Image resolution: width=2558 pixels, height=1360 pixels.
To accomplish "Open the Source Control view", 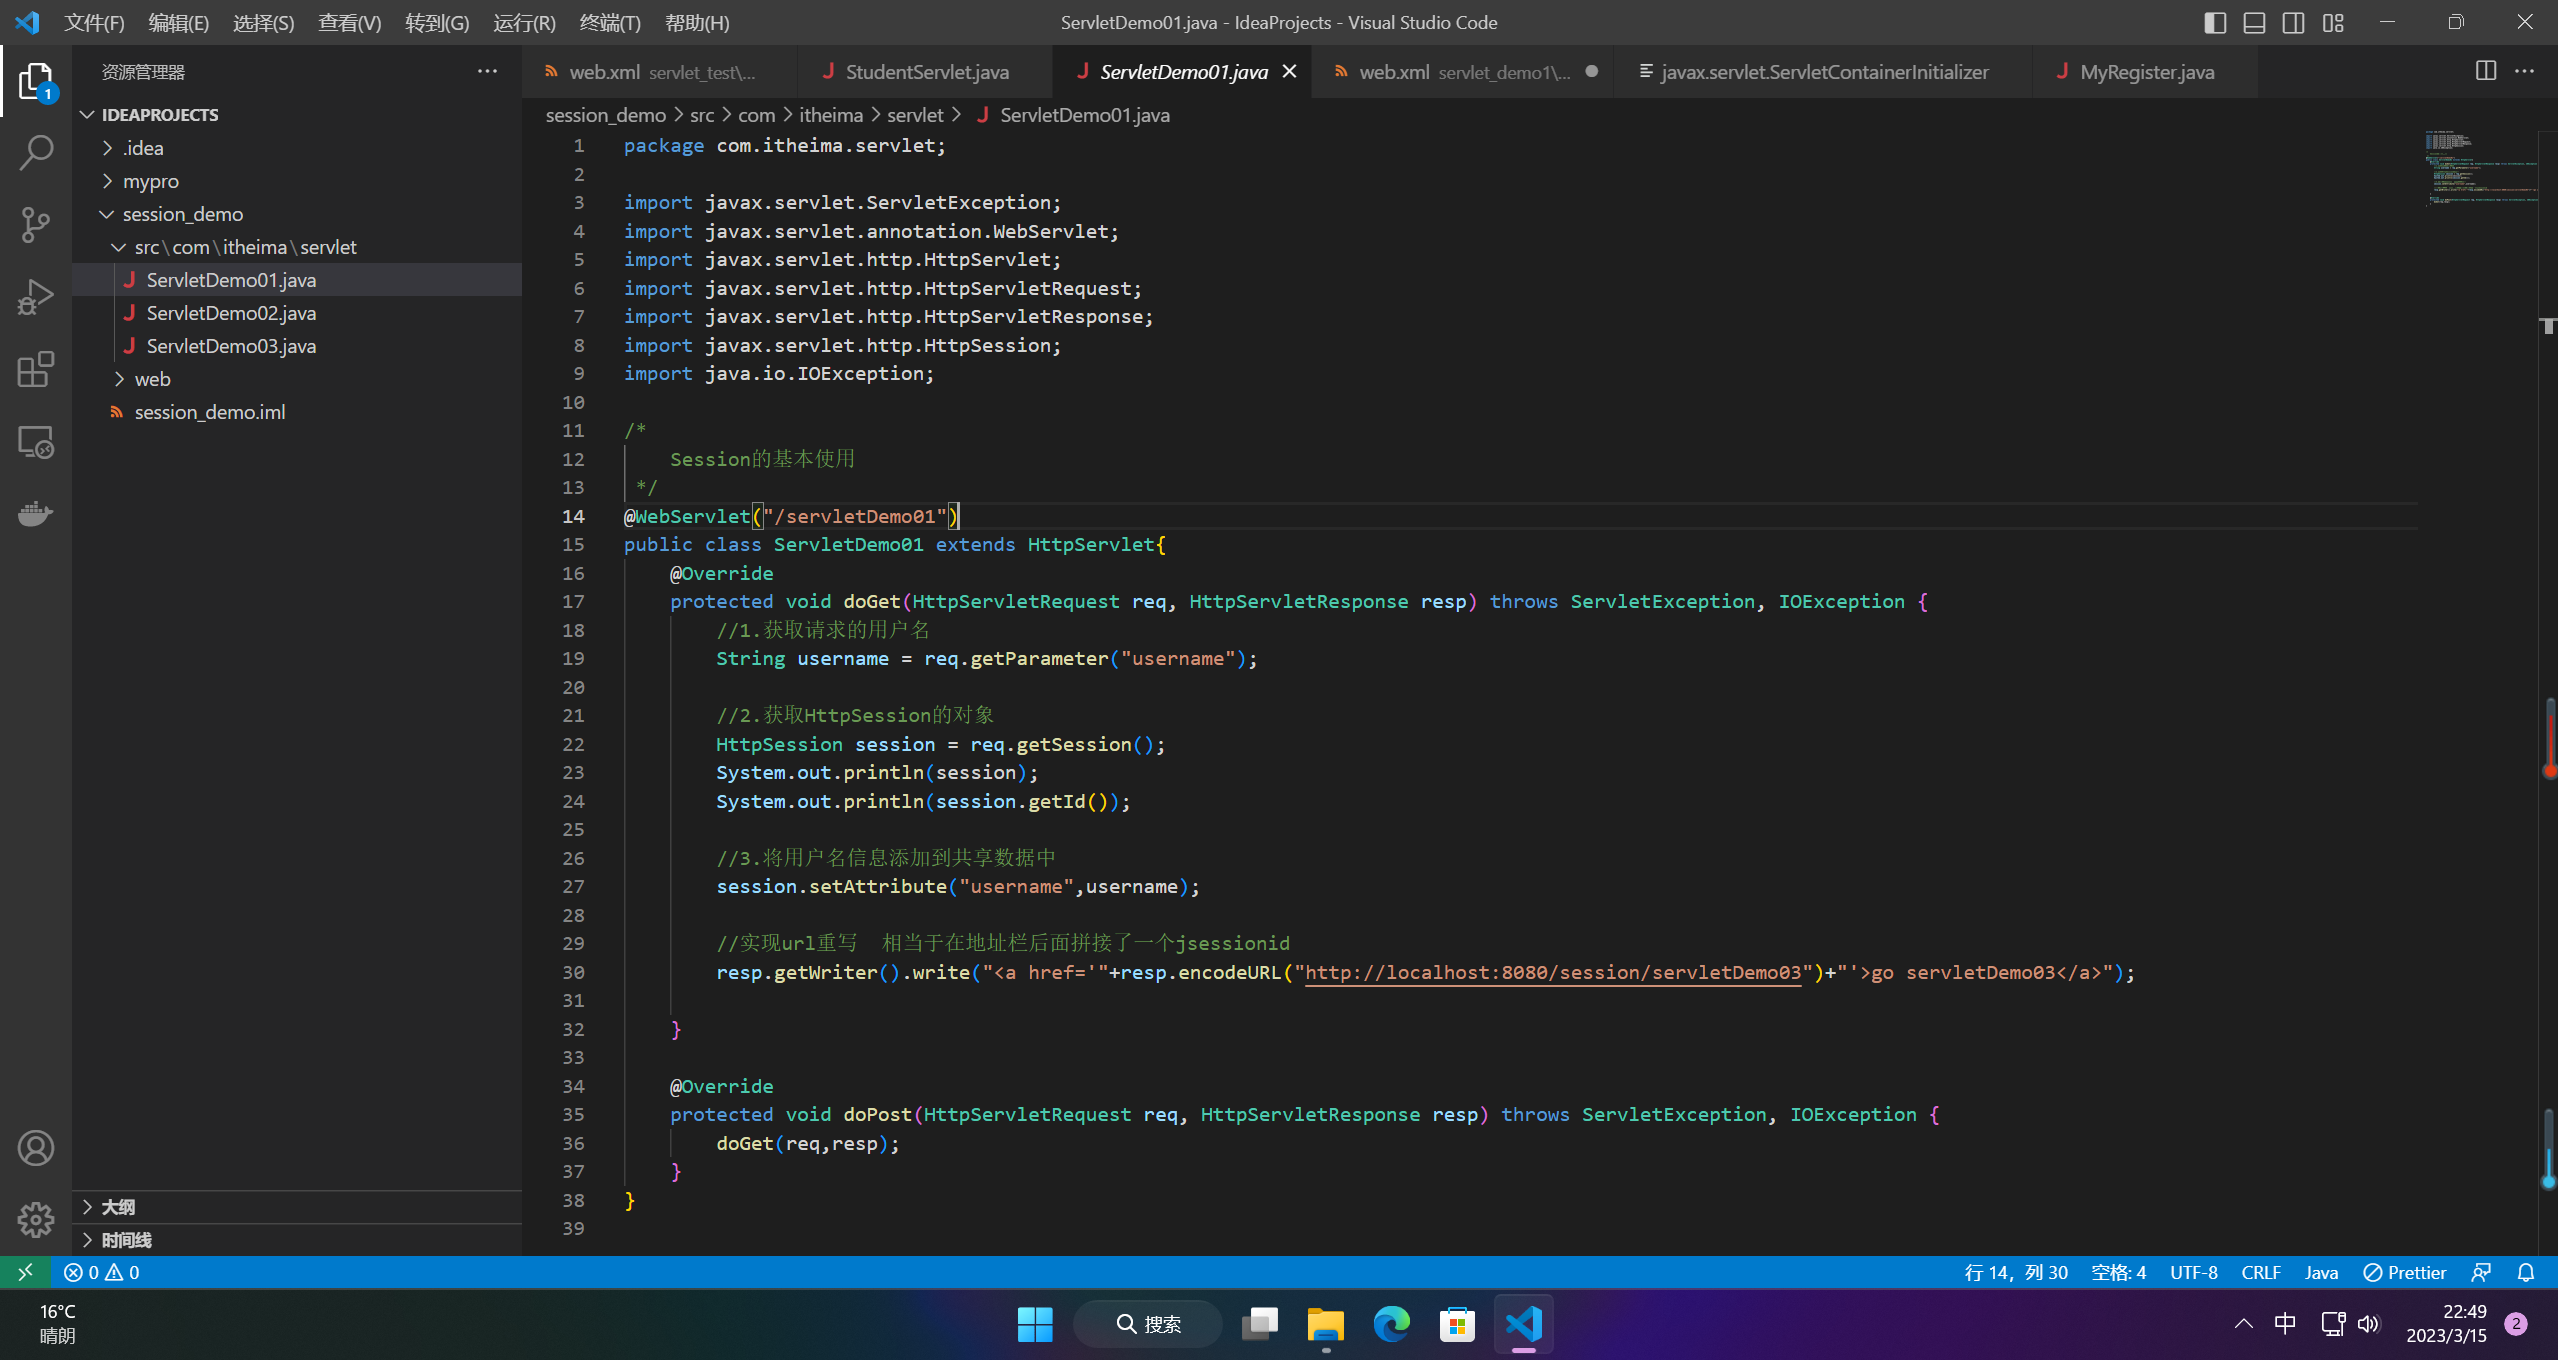I will pos(36,224).
